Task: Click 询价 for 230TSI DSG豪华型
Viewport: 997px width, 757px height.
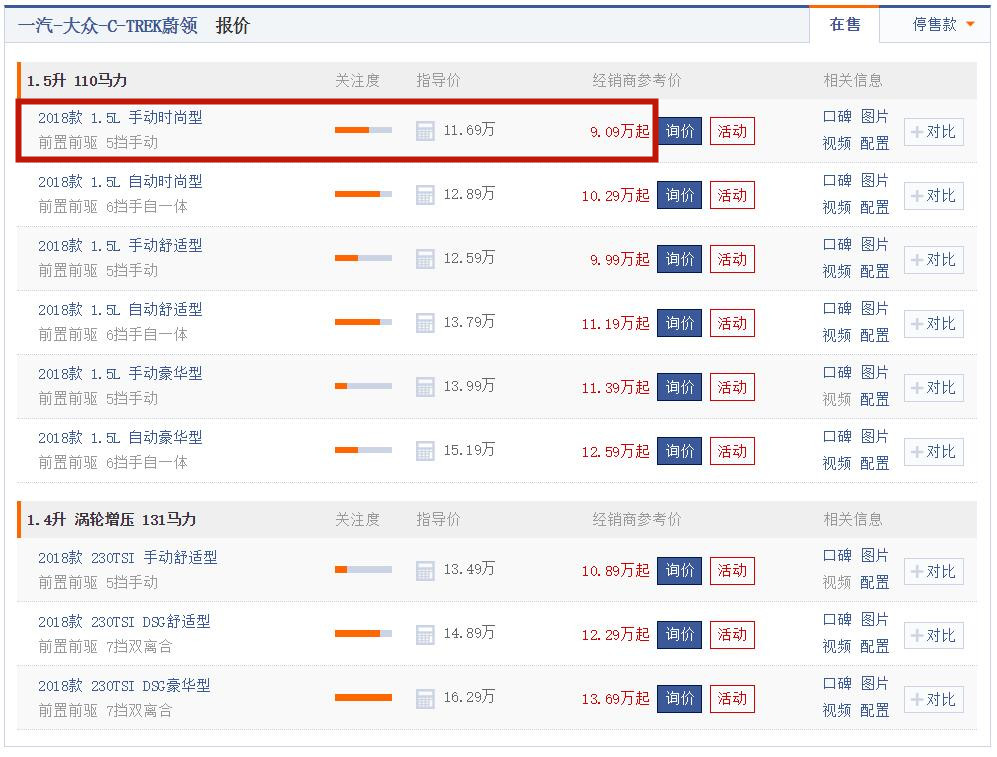Action: [679, 699]
